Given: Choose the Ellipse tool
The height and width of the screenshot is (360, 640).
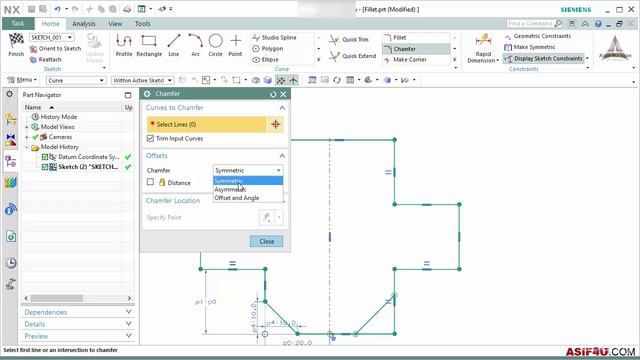Looking at the screenshot, I should 266,60.
